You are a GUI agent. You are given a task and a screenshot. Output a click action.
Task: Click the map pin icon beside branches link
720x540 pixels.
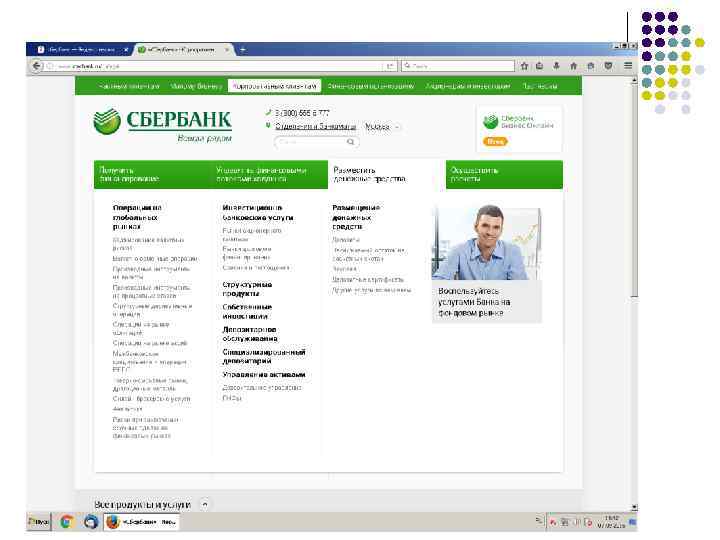tap(268, 125)
